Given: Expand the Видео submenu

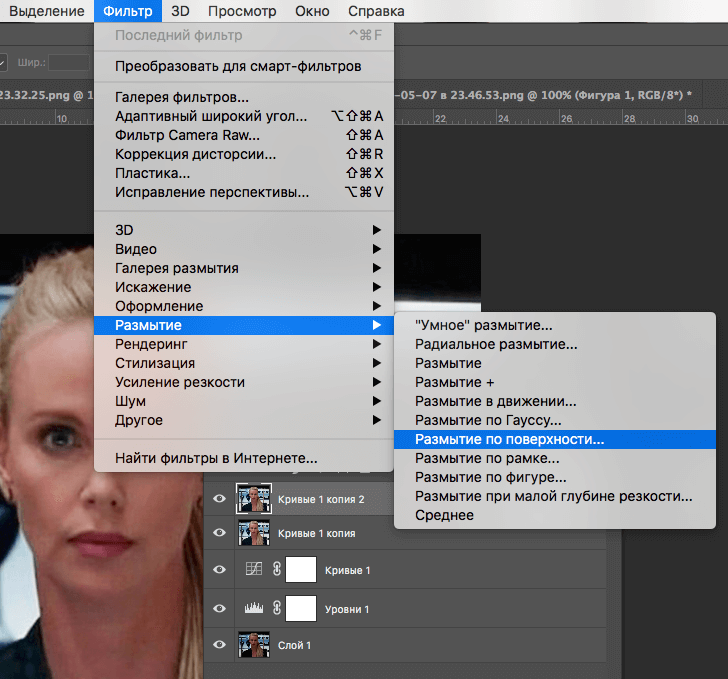Looking at the screenshot, I should pos(244,249).
